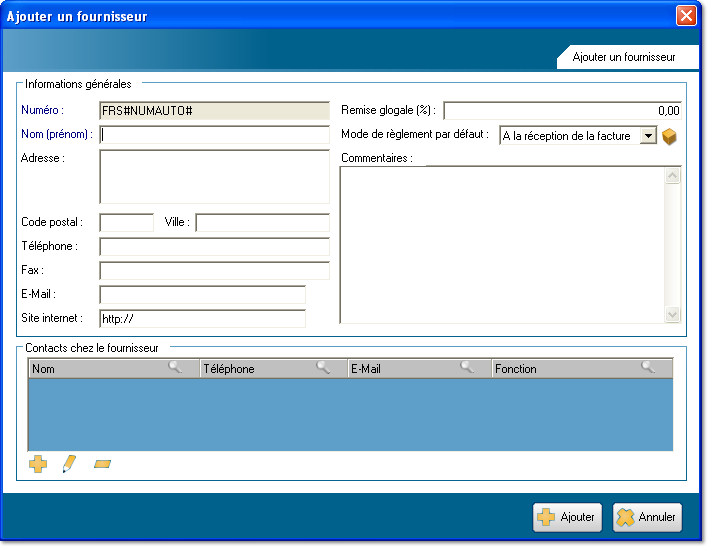Screen dimensions: 712x551
Task: Select the Ajouter un fournisseur tab
Action: click(x=623, y=58)
